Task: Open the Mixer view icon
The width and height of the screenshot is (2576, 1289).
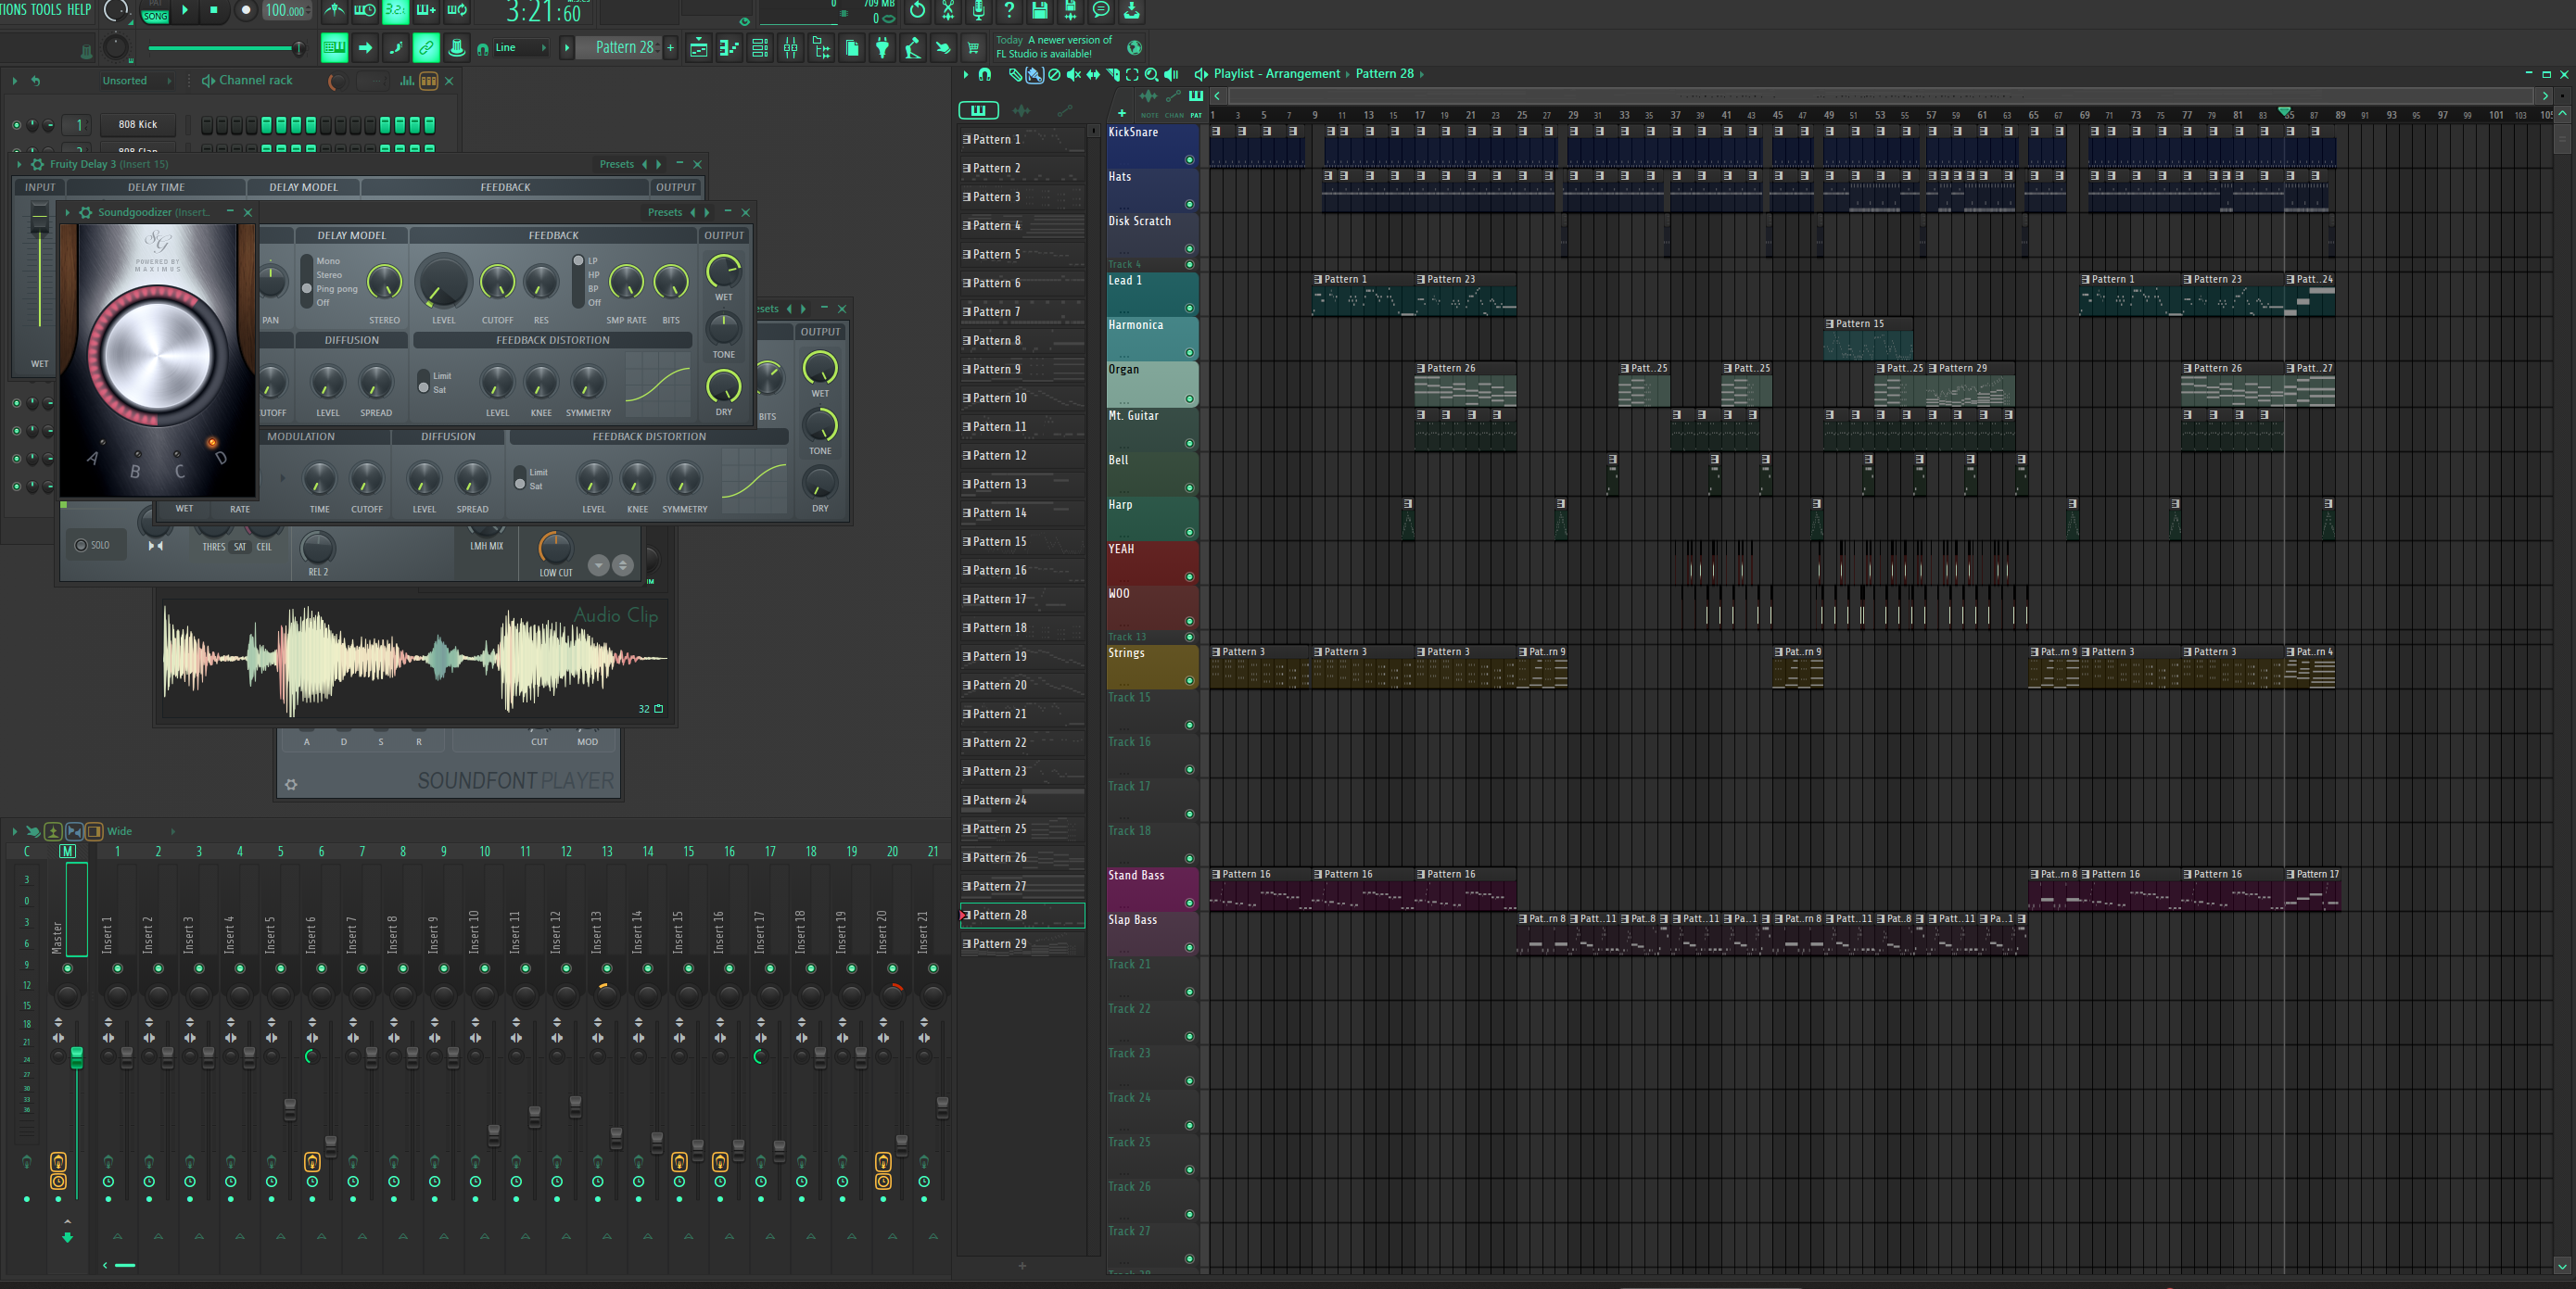Action: click(x=790, y=47)
